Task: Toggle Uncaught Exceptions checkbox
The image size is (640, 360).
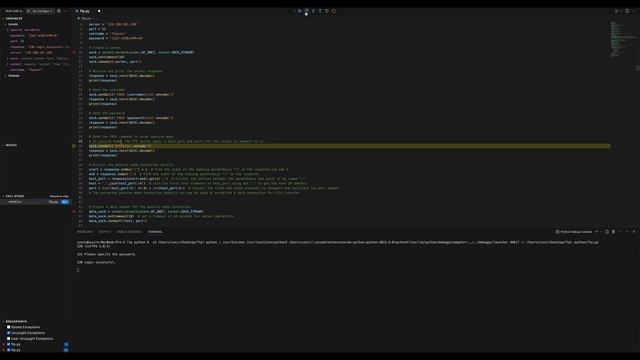Action: (9, 333)
